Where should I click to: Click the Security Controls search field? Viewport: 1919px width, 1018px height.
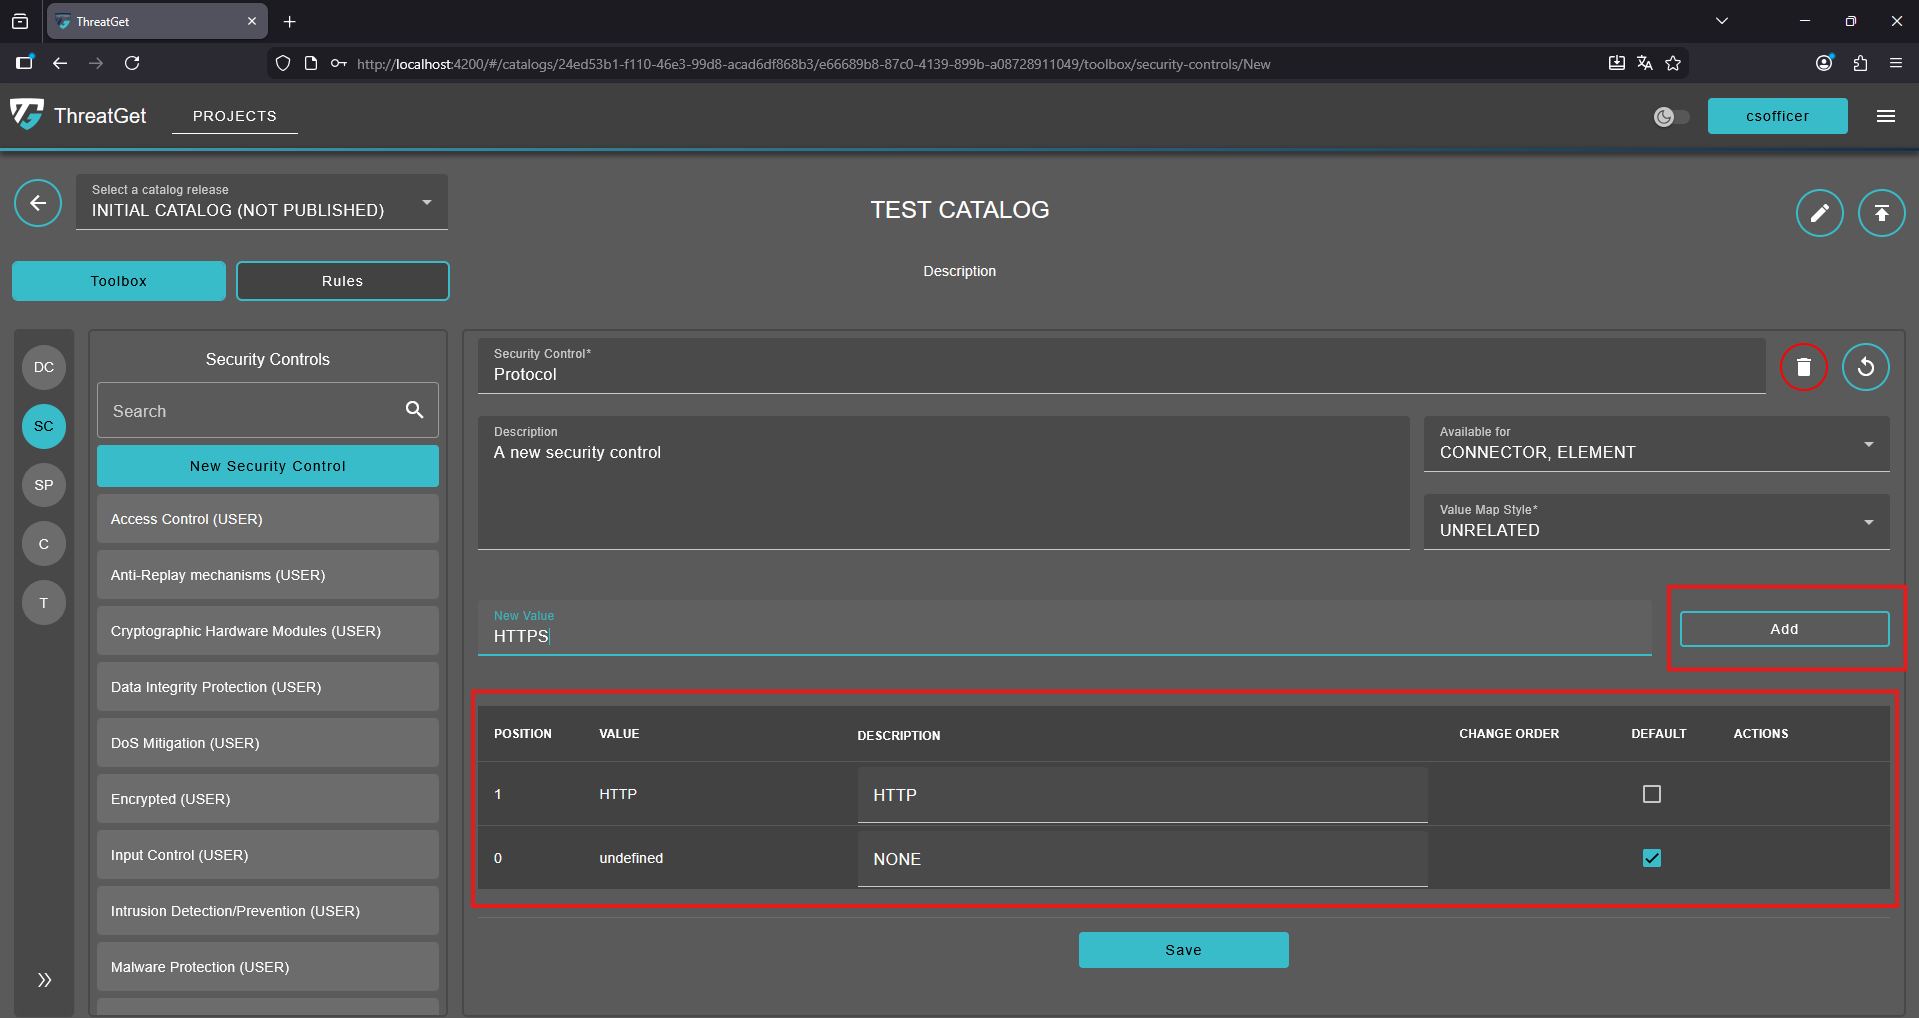250,410
